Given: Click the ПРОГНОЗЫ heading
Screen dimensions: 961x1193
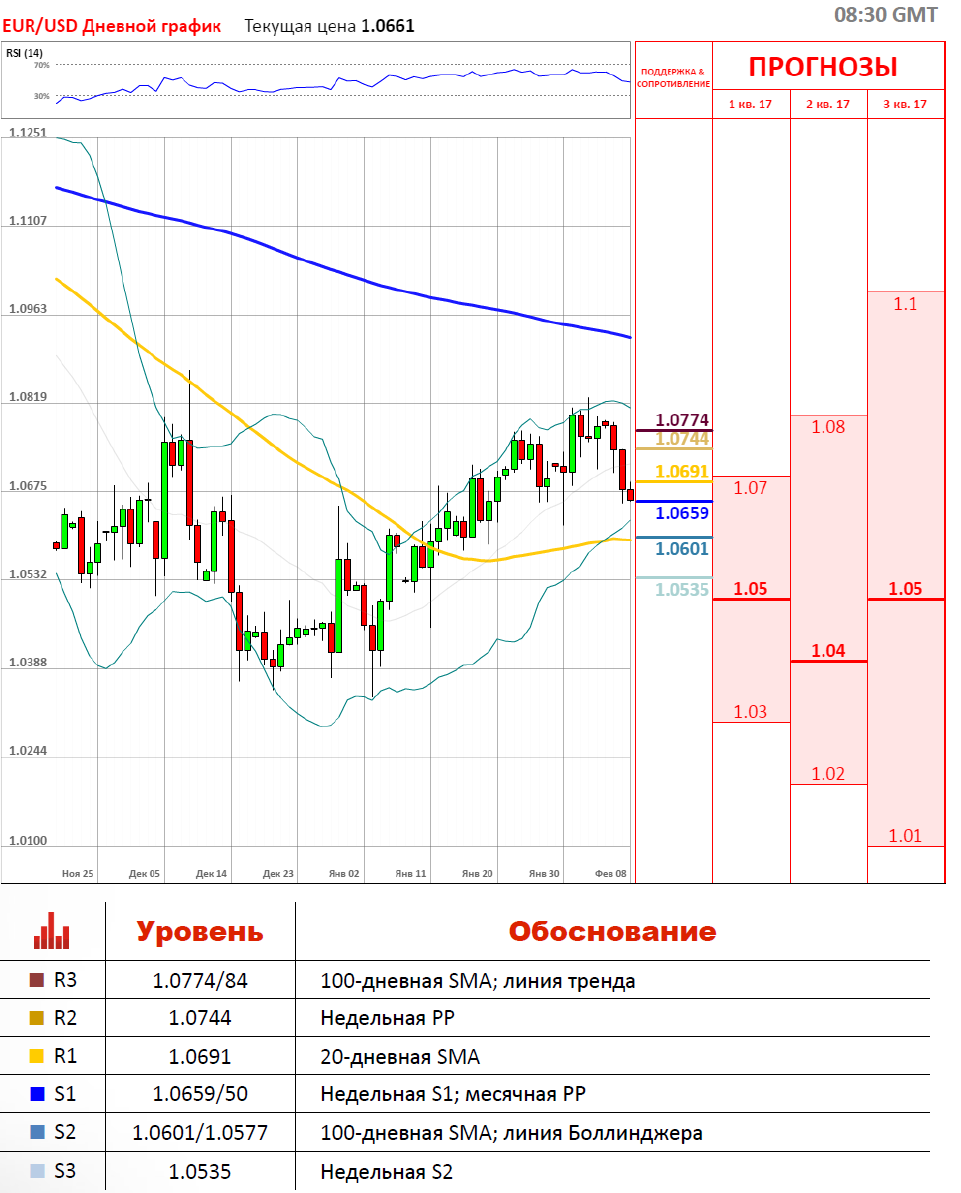Looking at the screenshot, I should [x=823, y=67].
